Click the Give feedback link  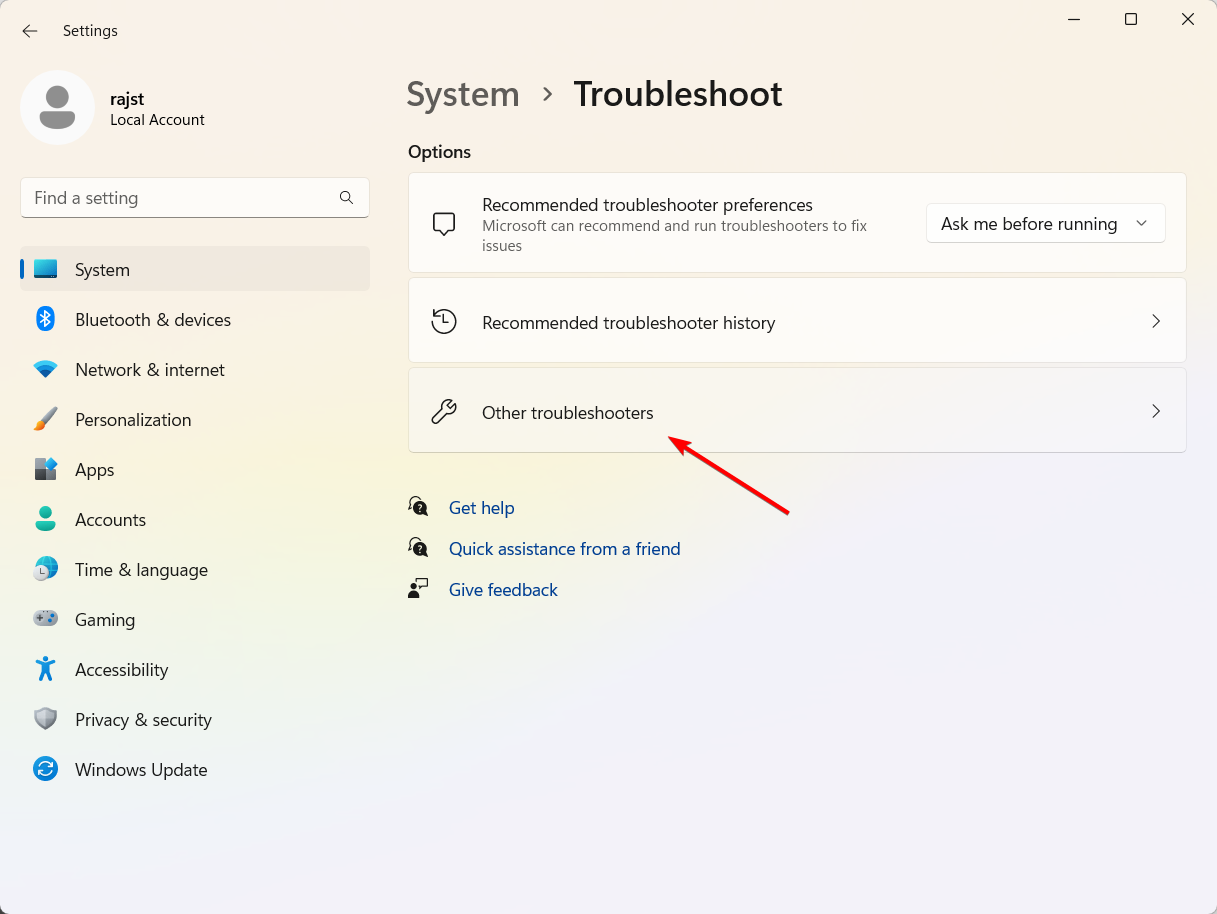pos(503,590)
